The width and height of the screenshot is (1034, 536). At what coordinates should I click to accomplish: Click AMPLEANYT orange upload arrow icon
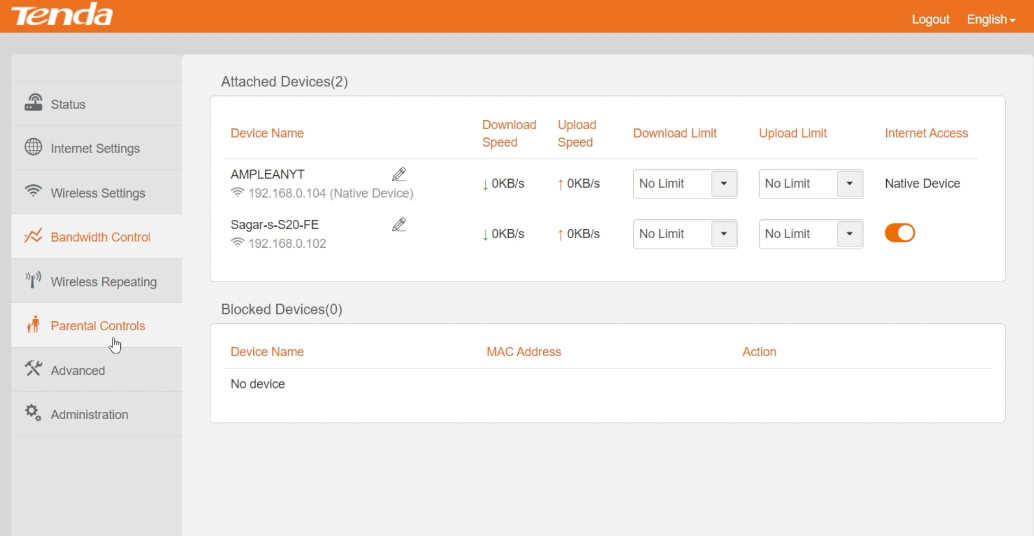coord(561,185)
